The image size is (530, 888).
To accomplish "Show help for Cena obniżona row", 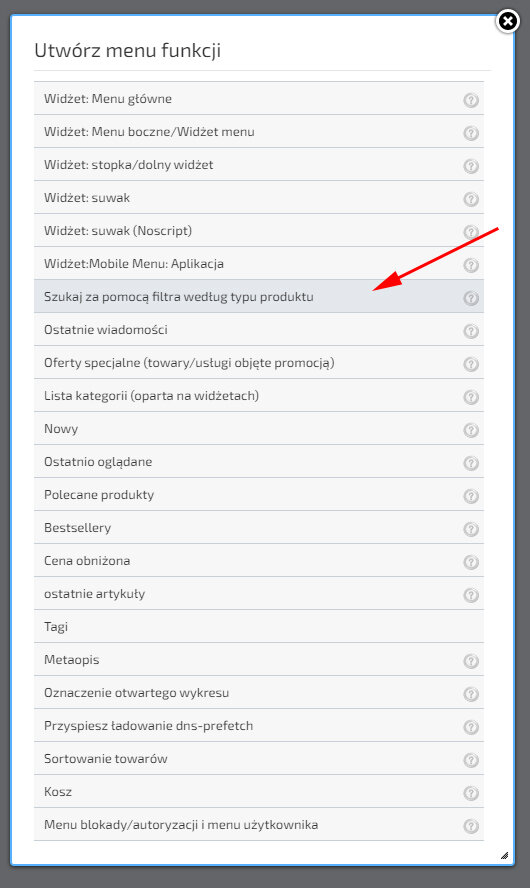I will (x=471, y=562).
